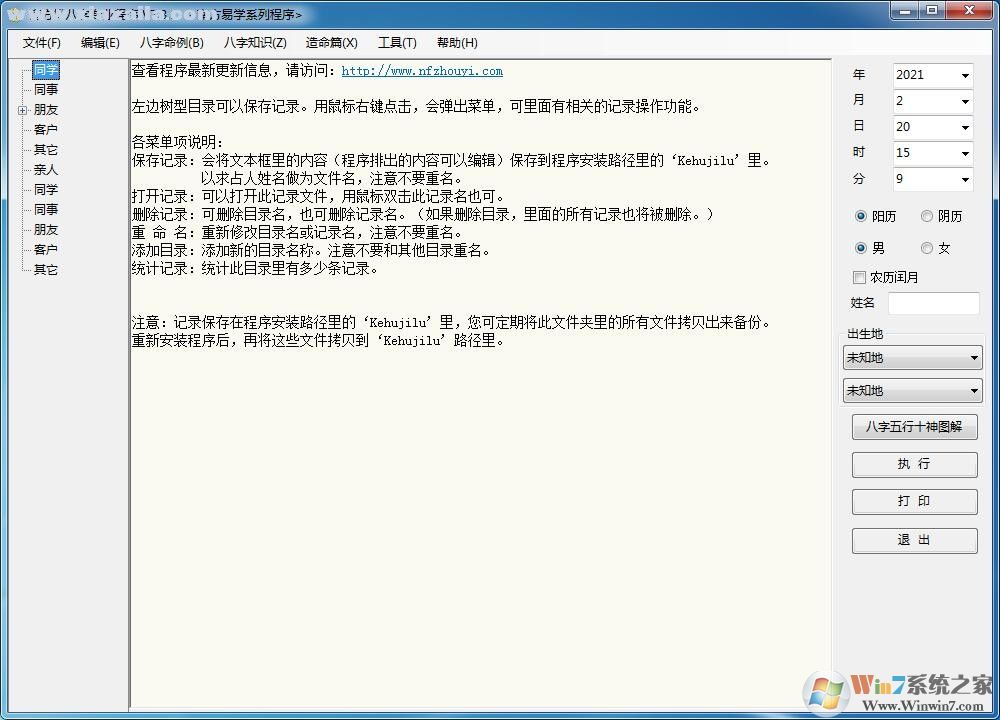Place cursor on the '添加目录:' line
Viewport: 1000px width, 720px height.
311,250
